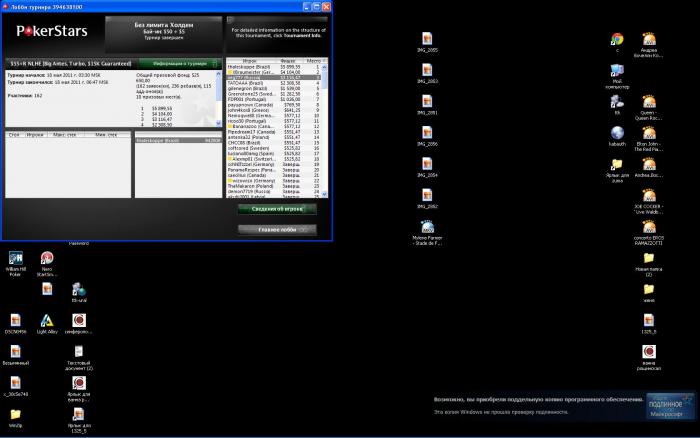This screenshot has width=700, height=438.
Task: Open the IMG_2055 image file
Action: (x=427, y=39)
